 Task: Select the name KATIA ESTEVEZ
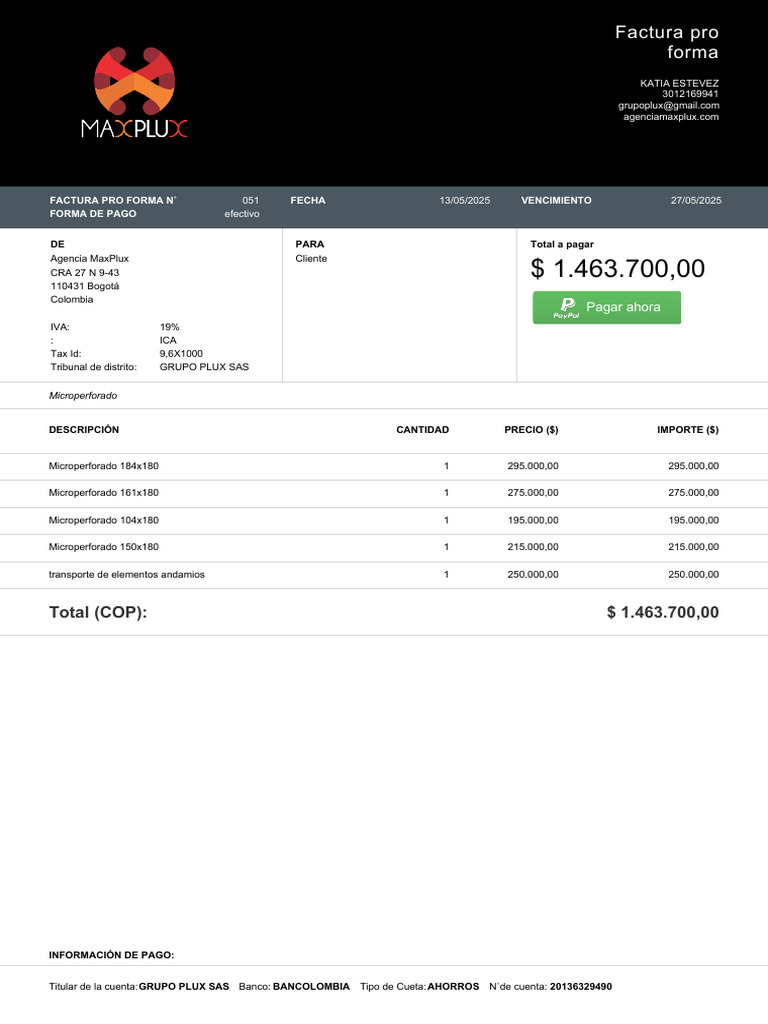pos(679,84)
